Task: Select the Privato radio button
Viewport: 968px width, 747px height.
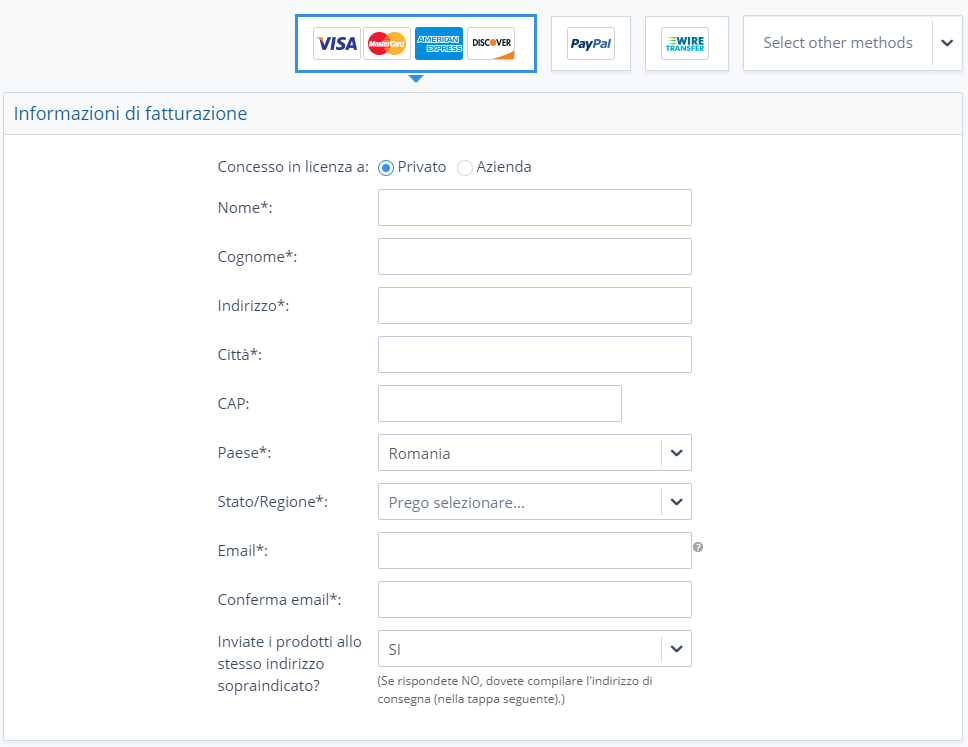Action: 386,168
